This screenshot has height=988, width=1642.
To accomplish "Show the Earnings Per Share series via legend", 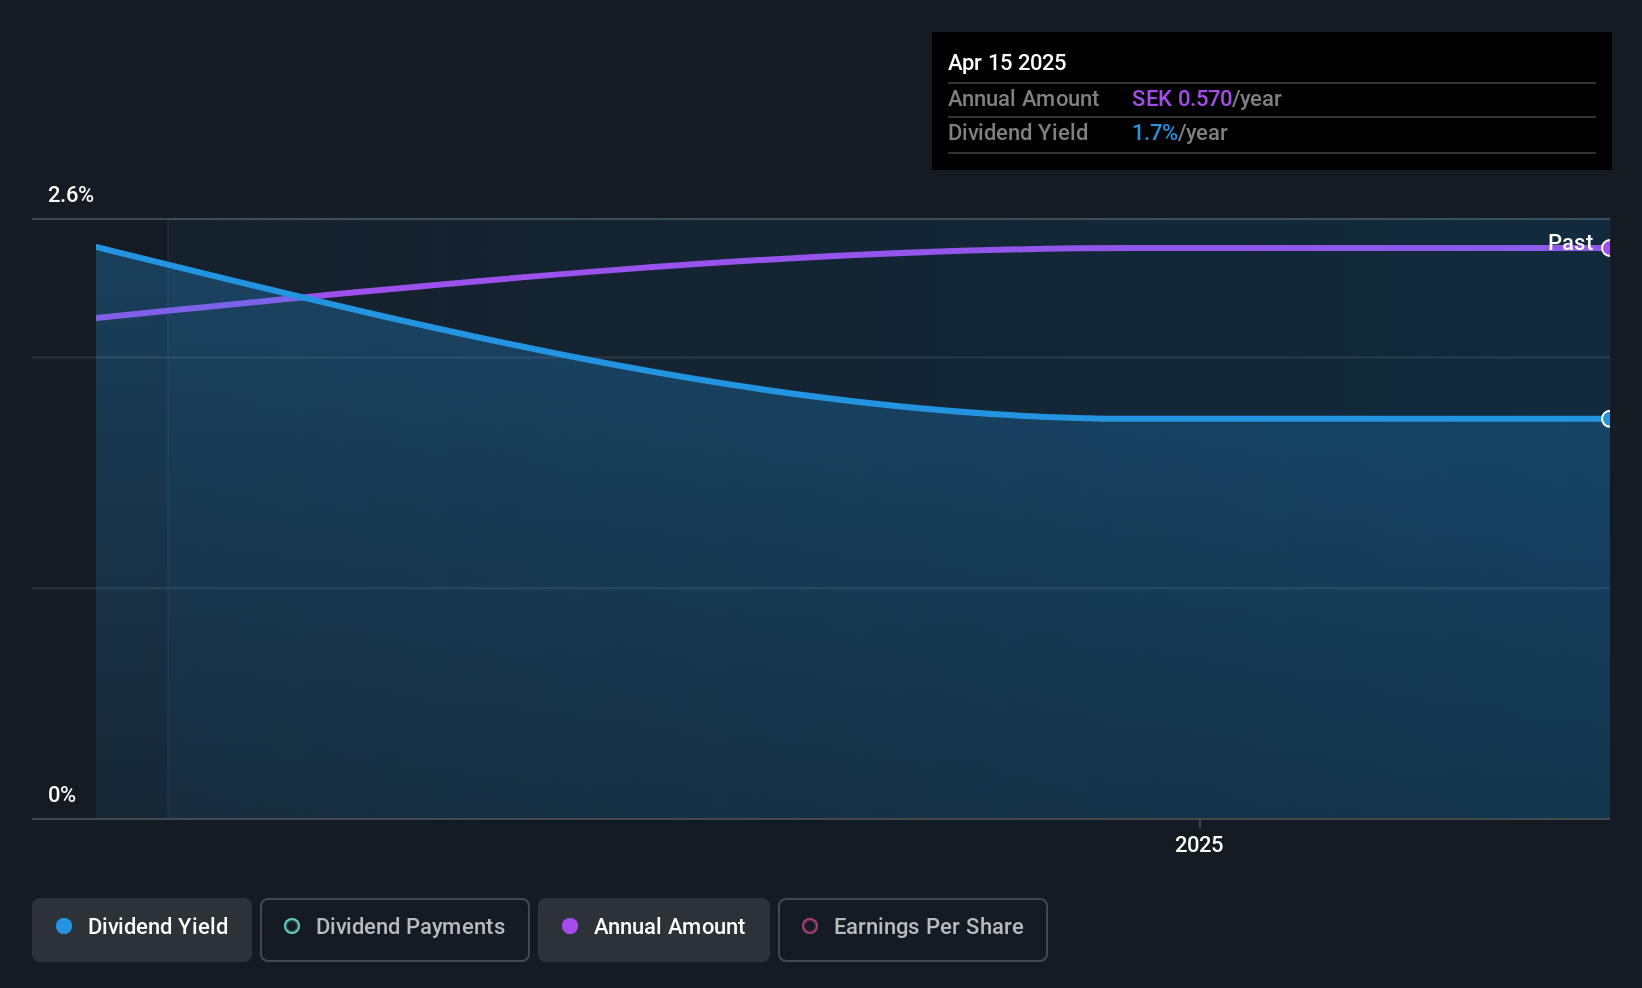I will (912, 929).
